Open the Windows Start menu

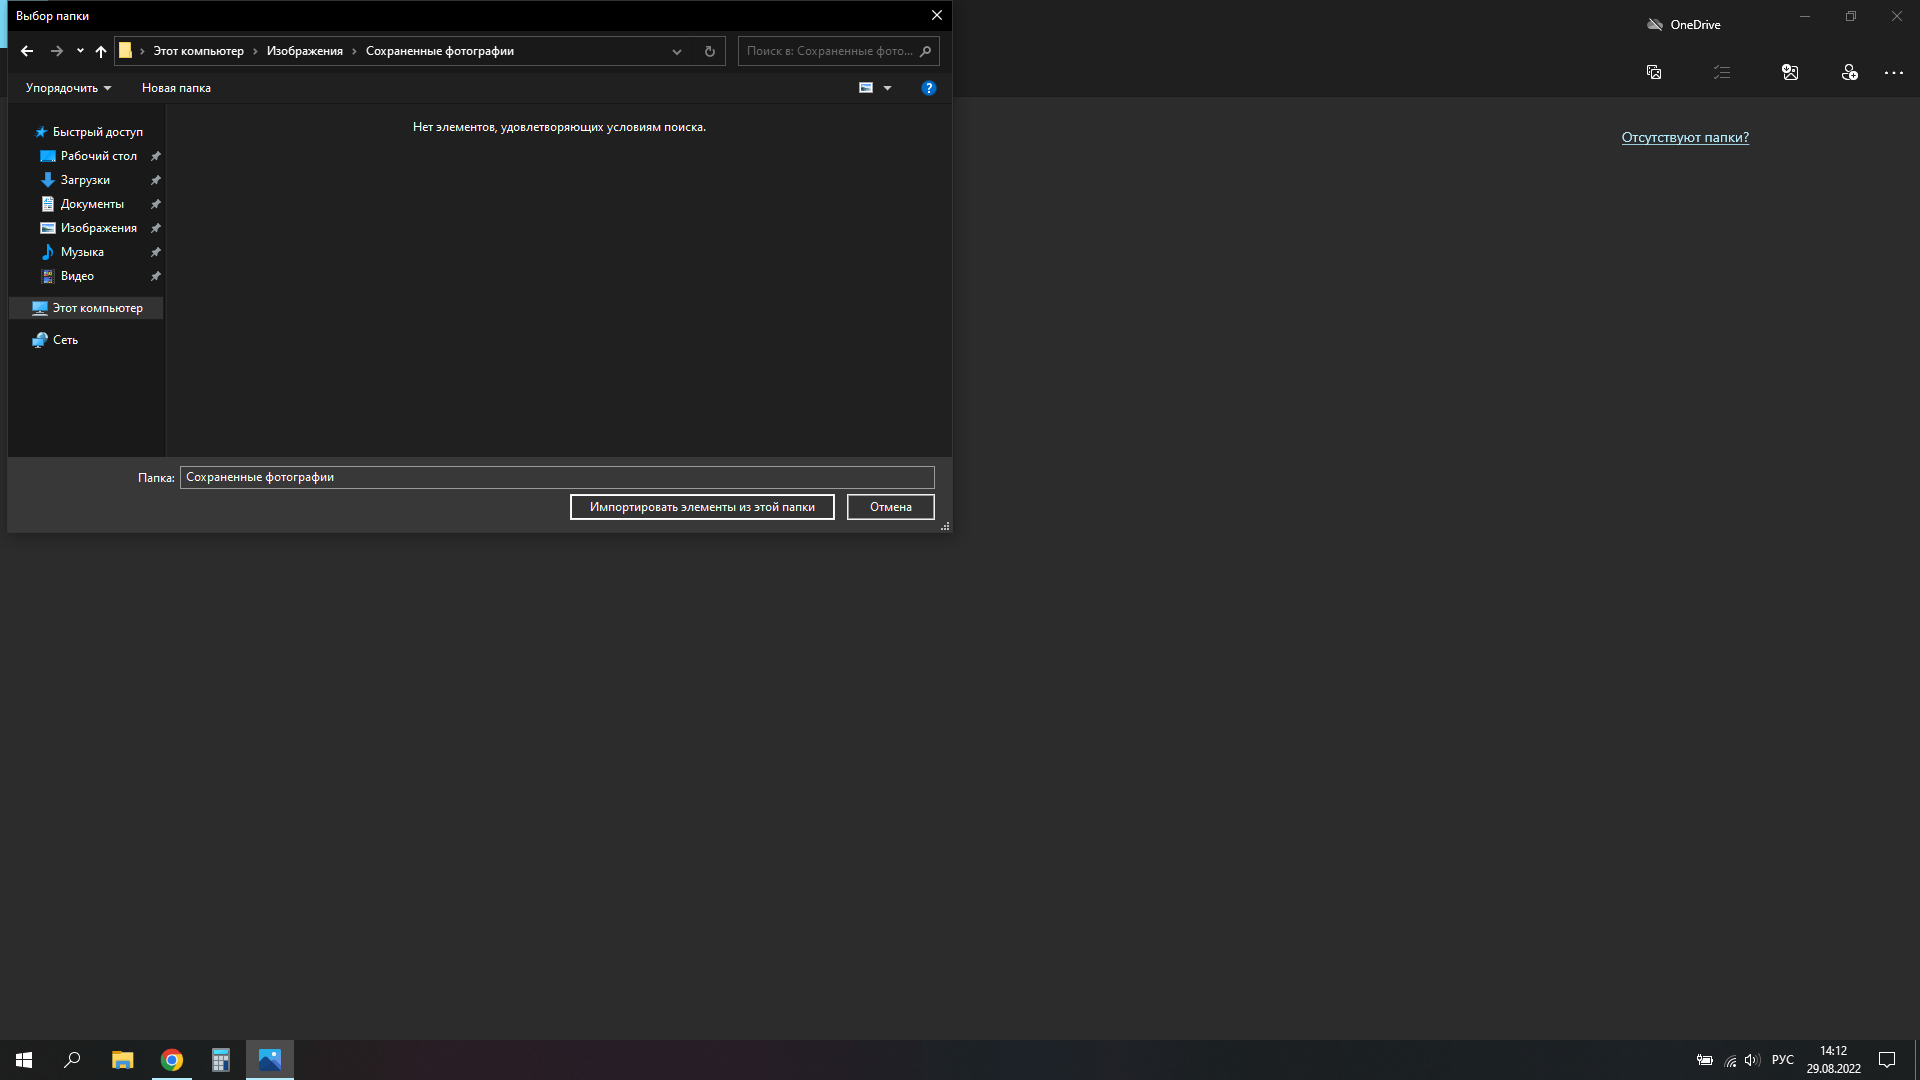(x=24, y=1060)
